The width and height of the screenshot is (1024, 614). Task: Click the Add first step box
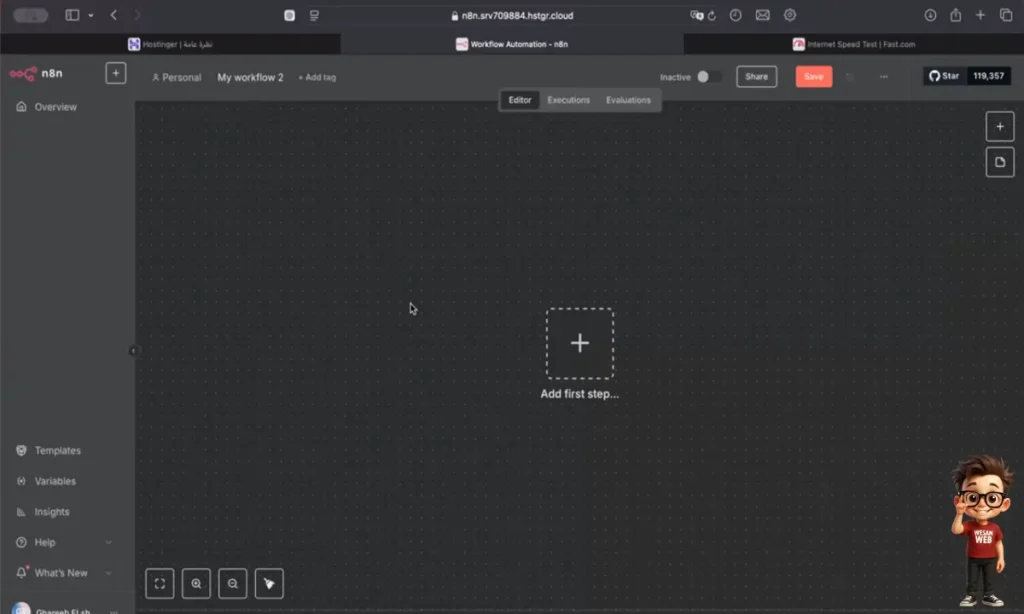[579, 343]
